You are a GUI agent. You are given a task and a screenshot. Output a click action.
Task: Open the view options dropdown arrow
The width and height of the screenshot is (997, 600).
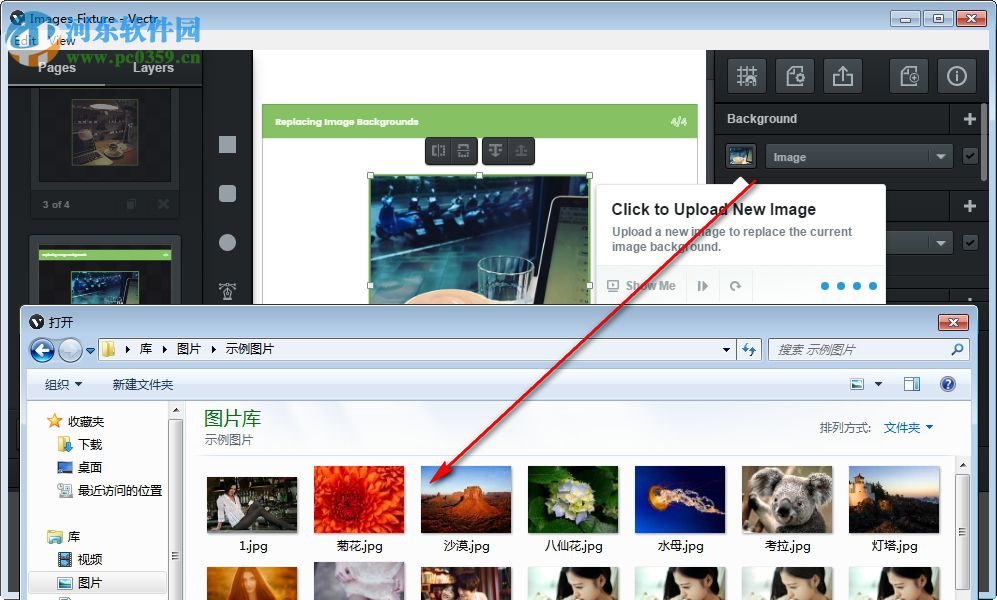pos(879,384)
